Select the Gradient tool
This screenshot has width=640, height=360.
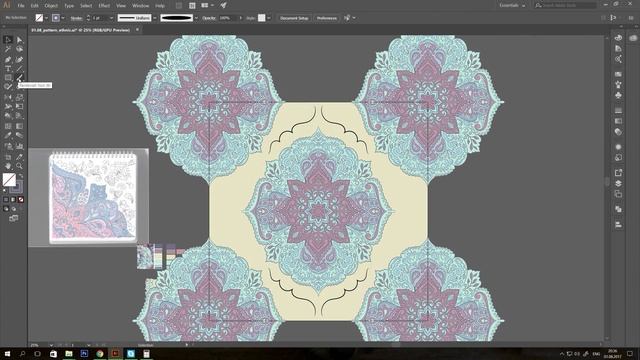pos(19,126)
